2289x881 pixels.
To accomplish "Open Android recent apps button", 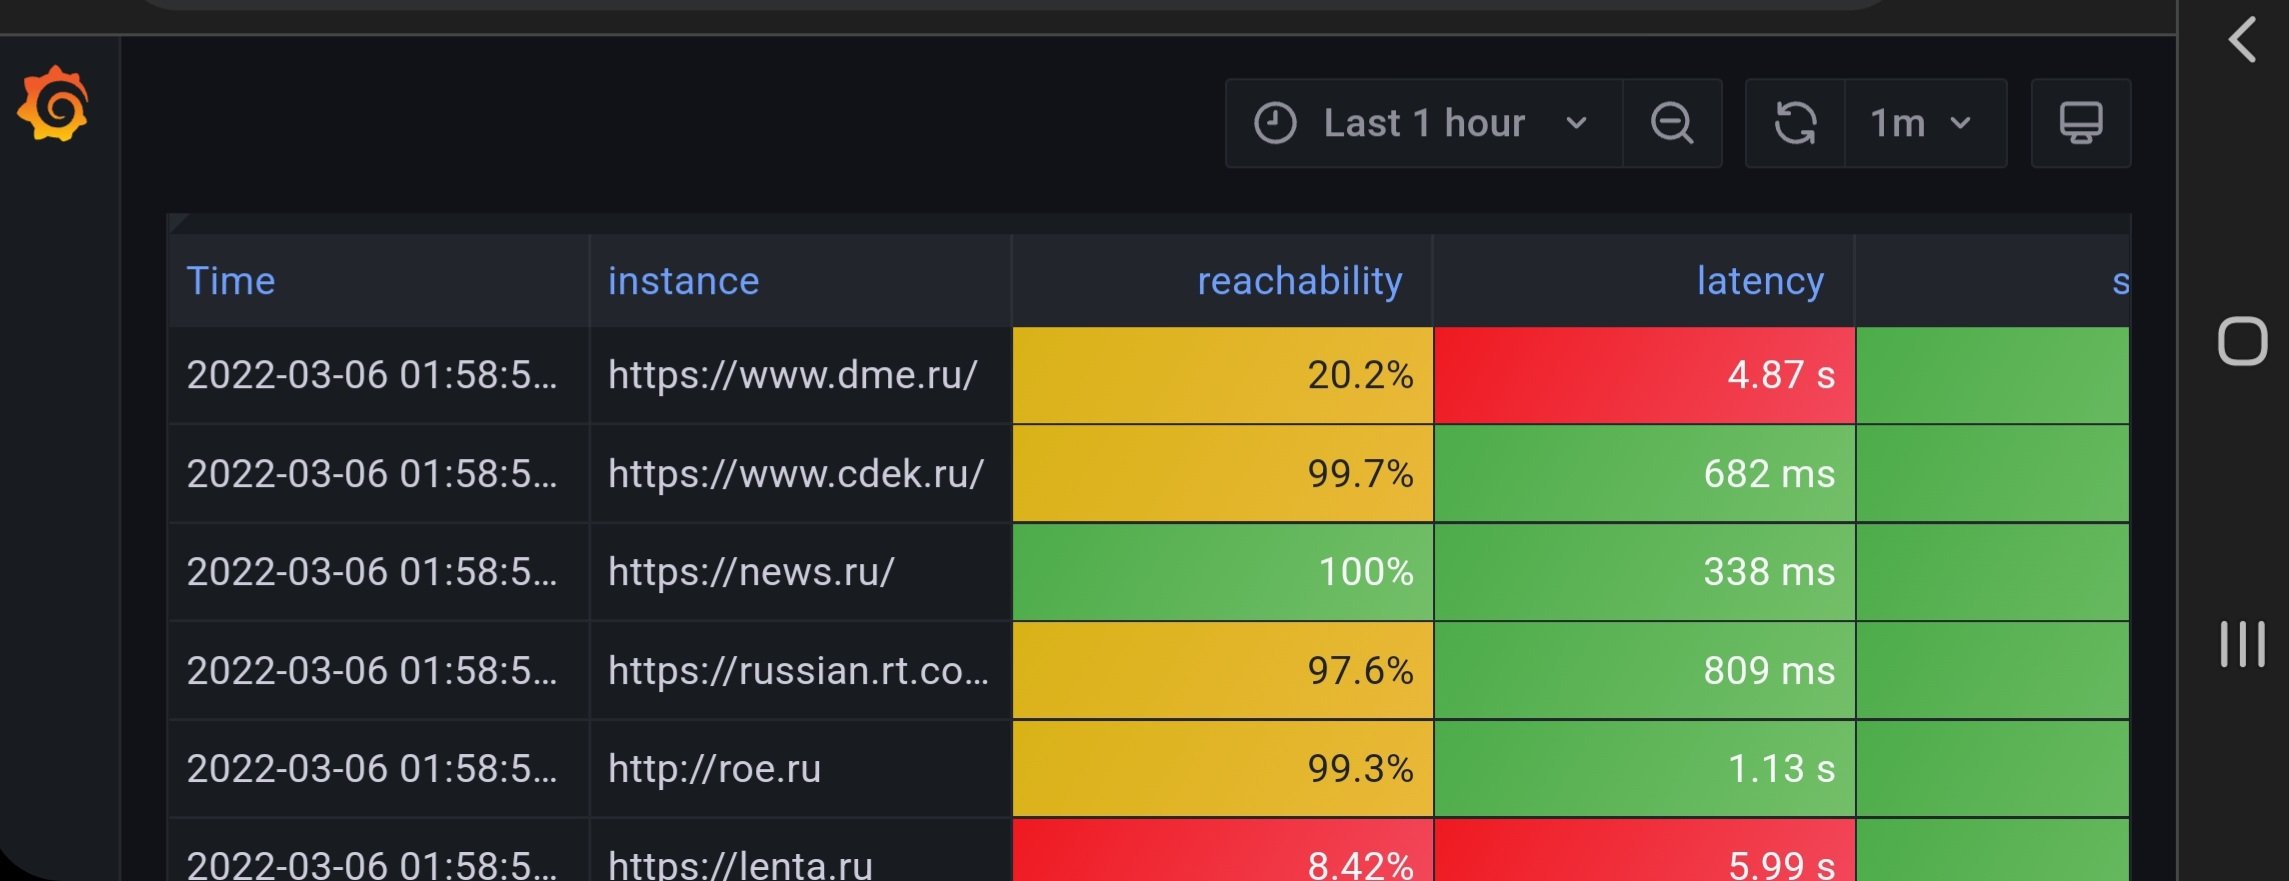I will [x=2242, y=644].
